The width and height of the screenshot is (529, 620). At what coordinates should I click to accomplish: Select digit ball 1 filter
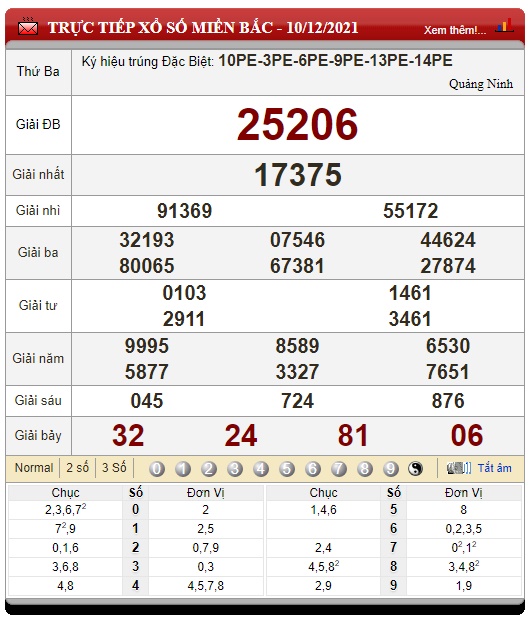[183, 469]
